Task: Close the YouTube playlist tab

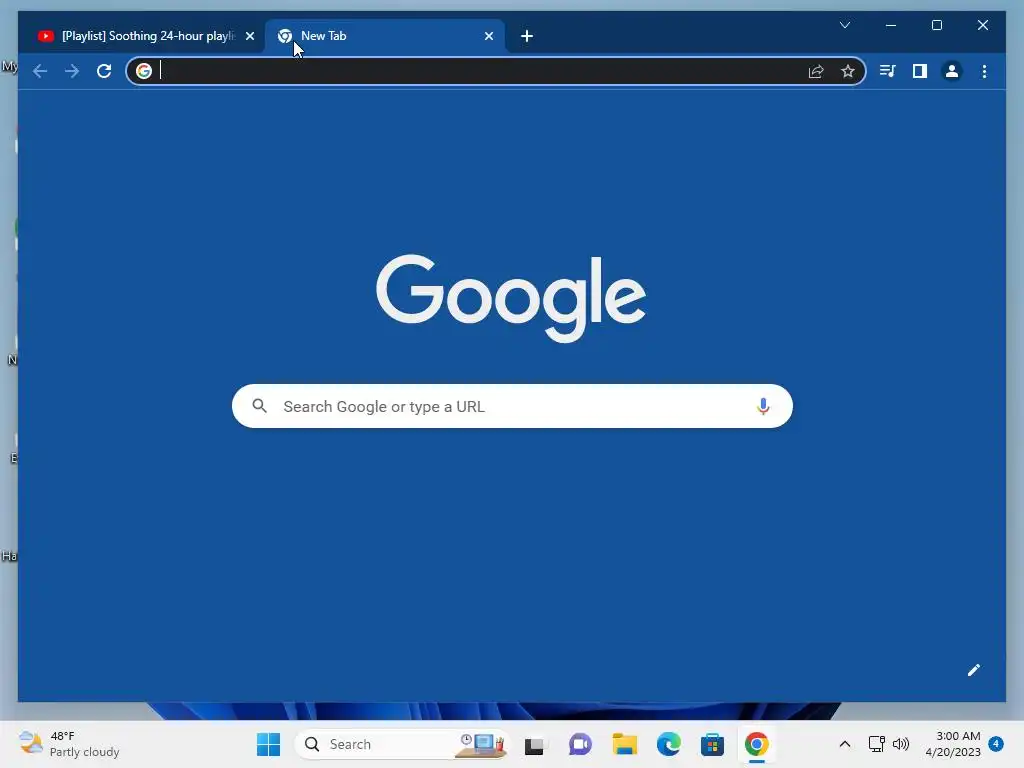Action: tap(249, 36)
